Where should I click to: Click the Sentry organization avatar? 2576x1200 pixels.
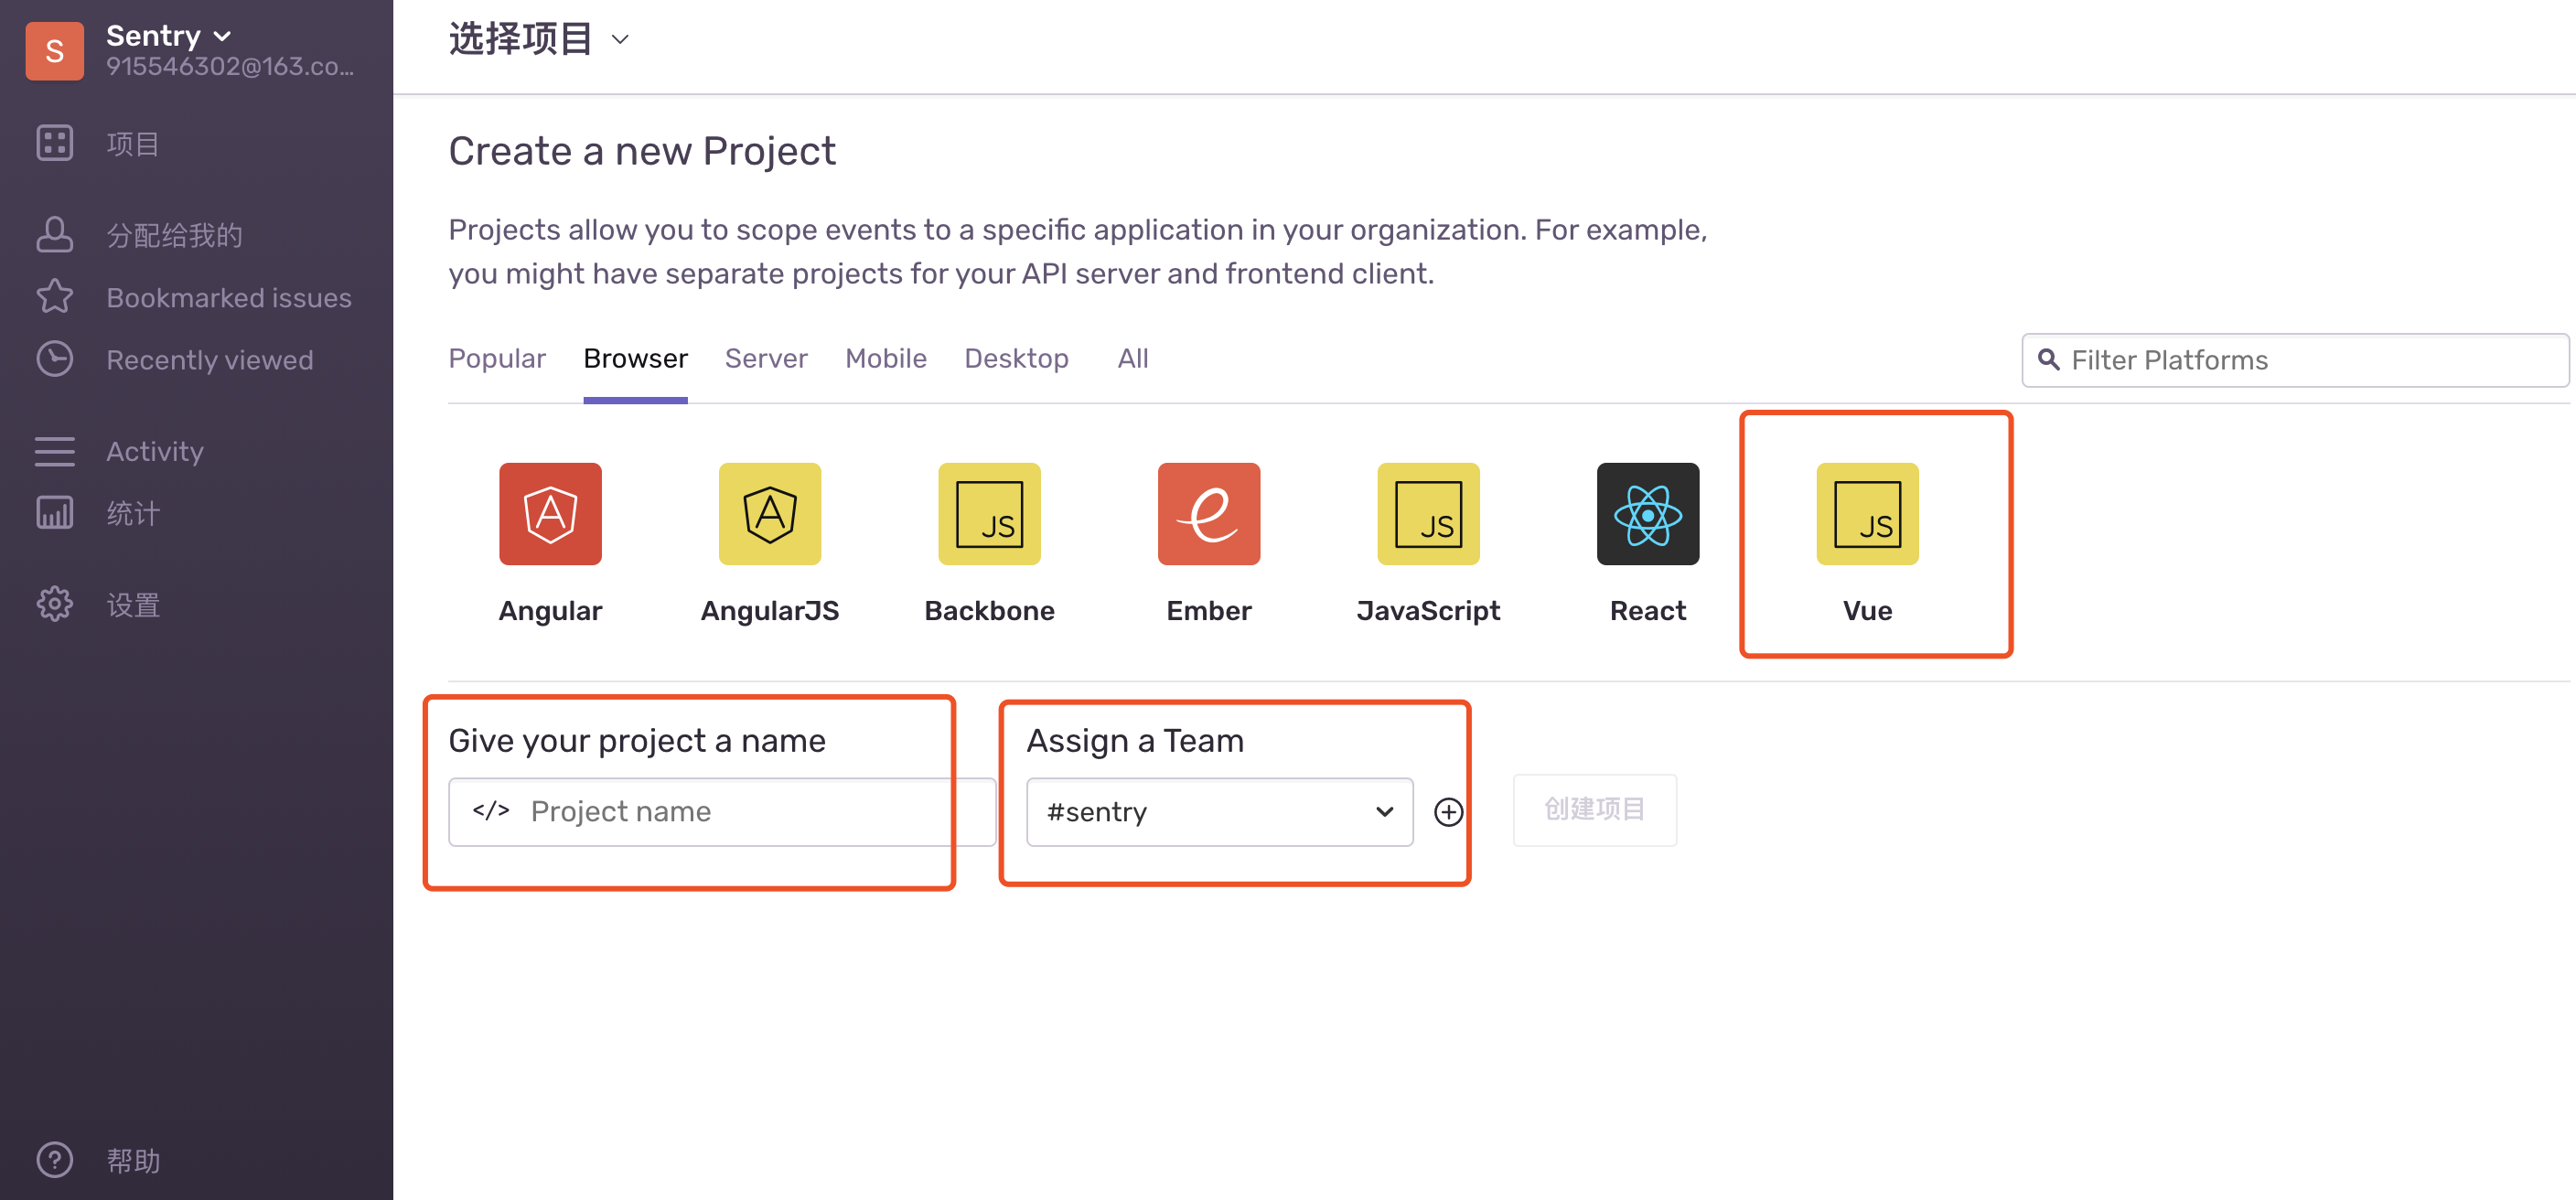click(x=54, y=51)
